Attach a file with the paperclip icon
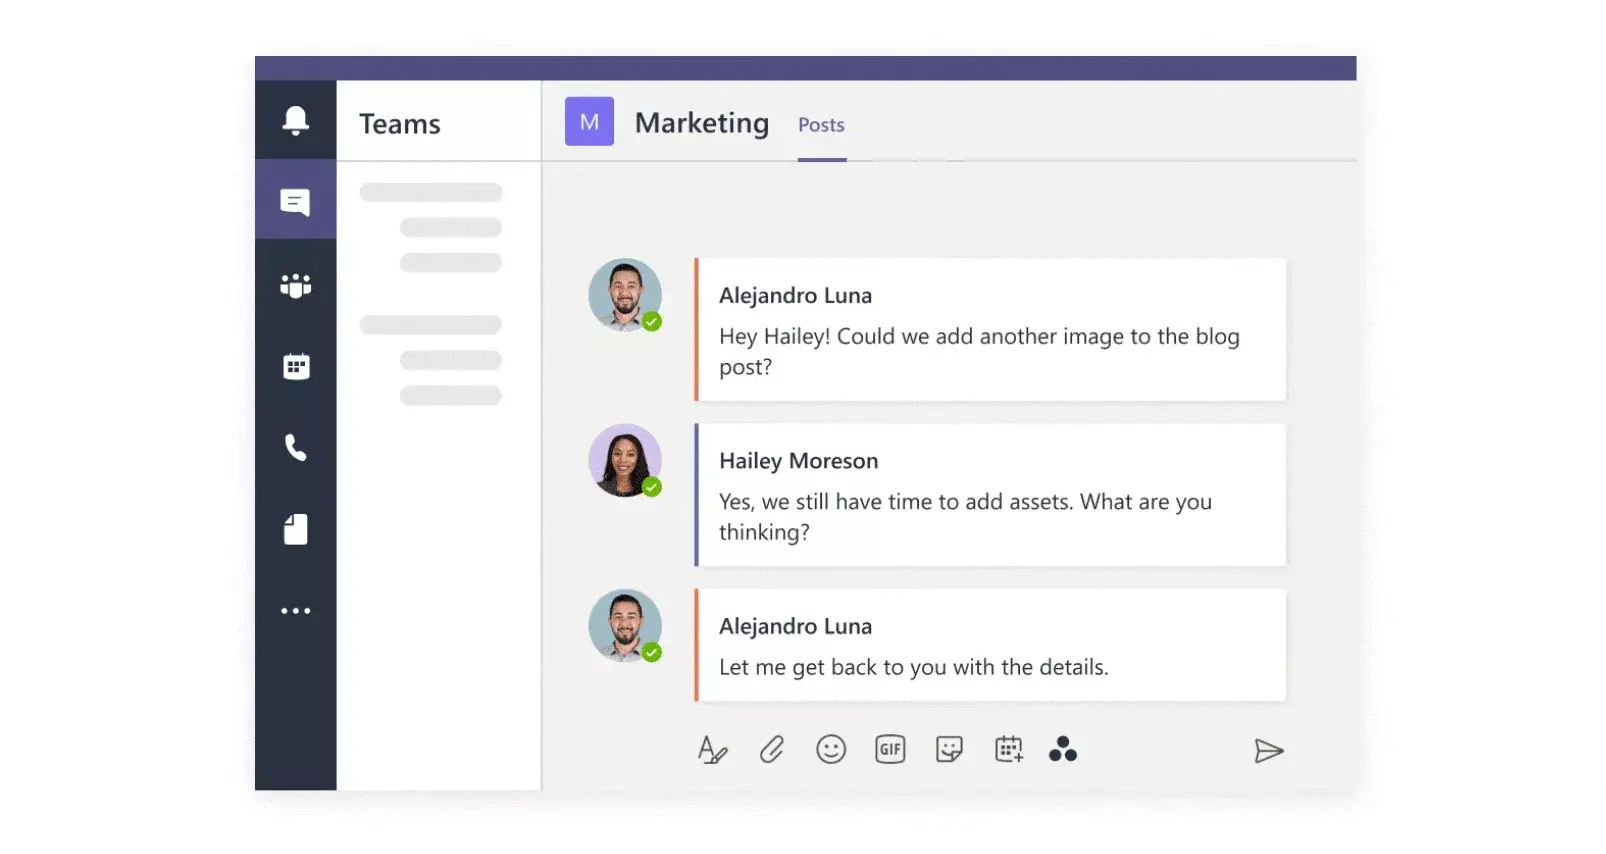Viewport: 1606px width, 854px height. tap(771, 749)
